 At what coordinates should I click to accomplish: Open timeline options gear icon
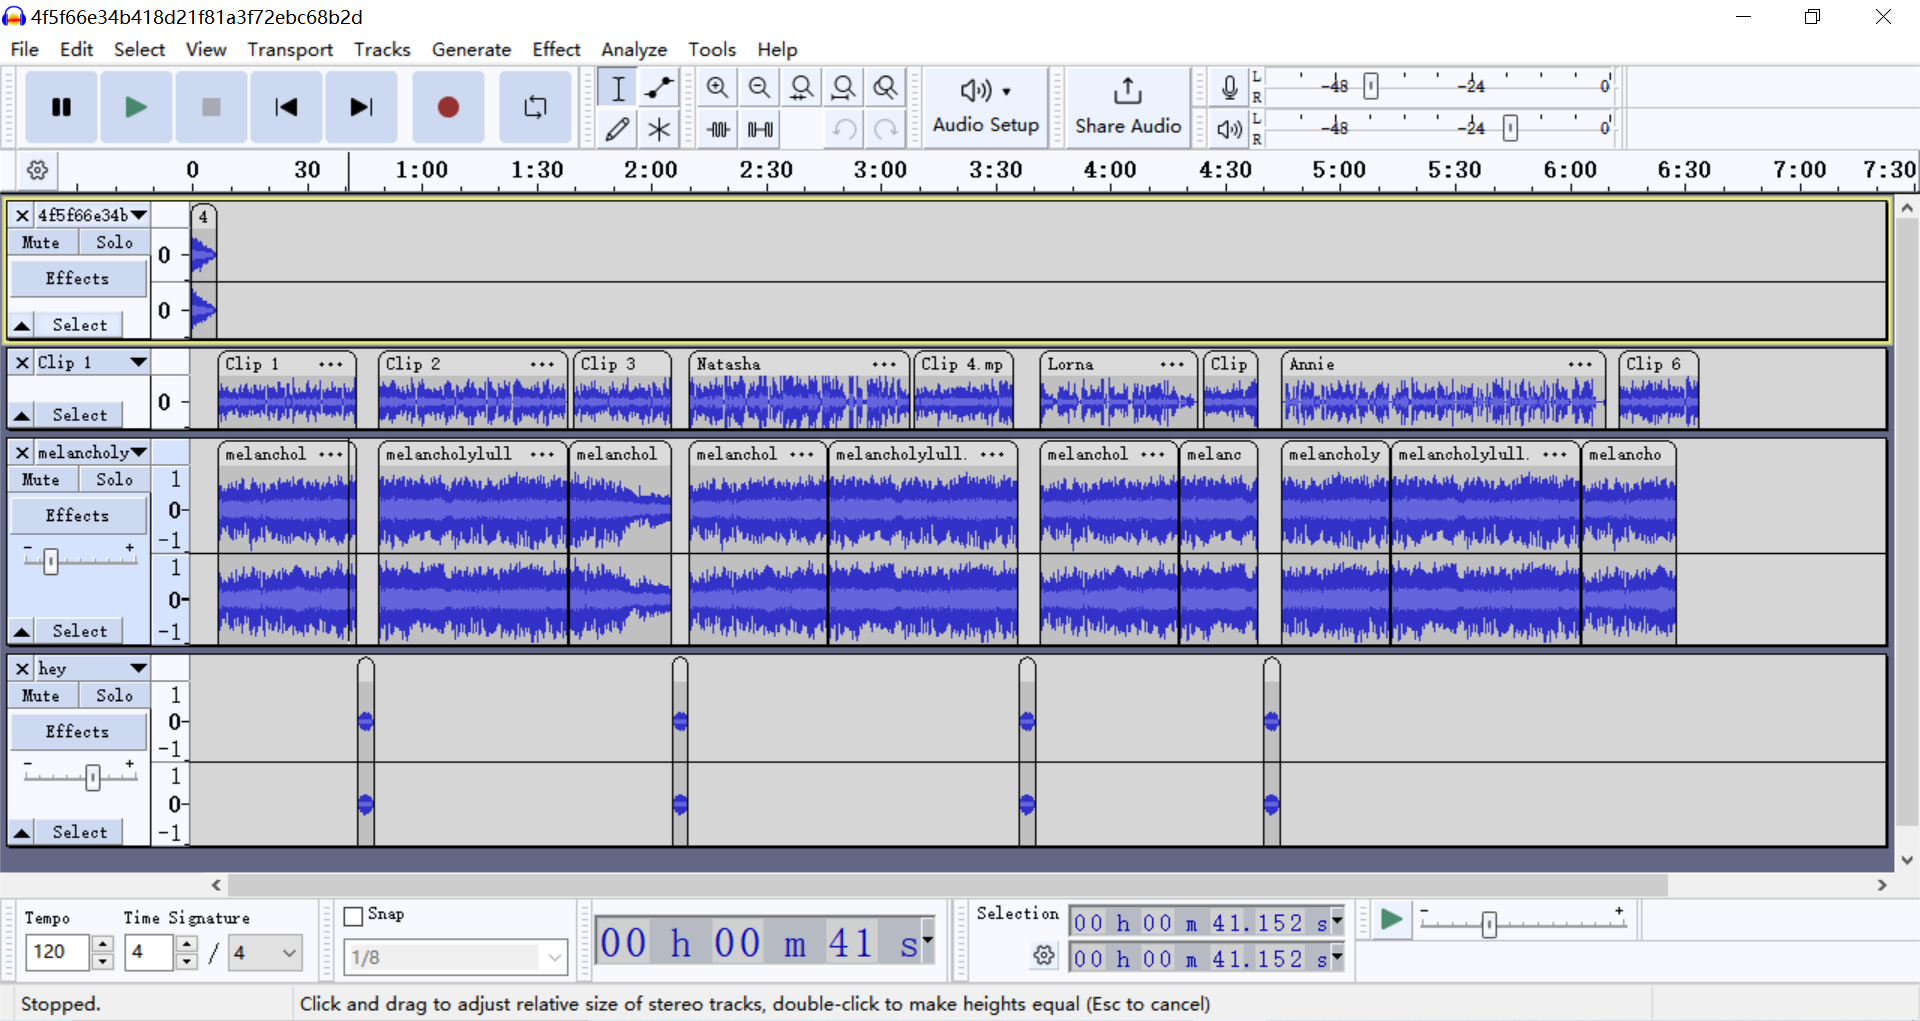[x=38, y=170]
